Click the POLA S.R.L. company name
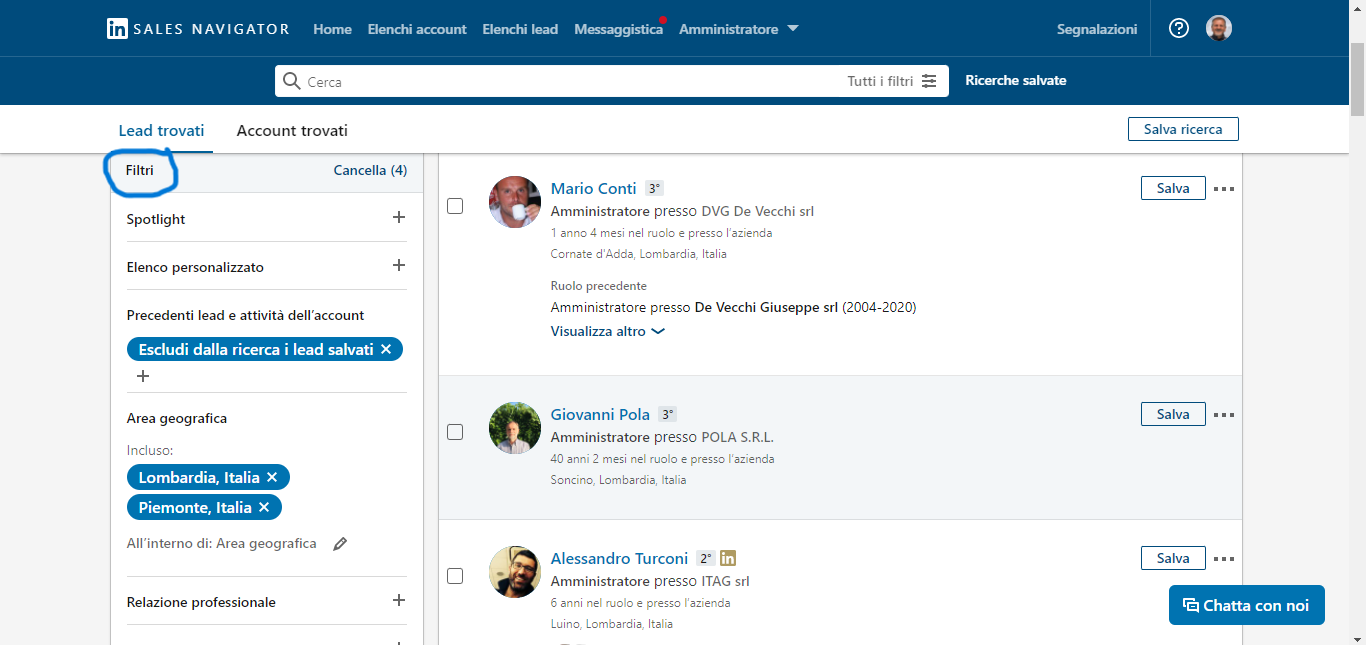1366x645 pixels. point(738,437)
